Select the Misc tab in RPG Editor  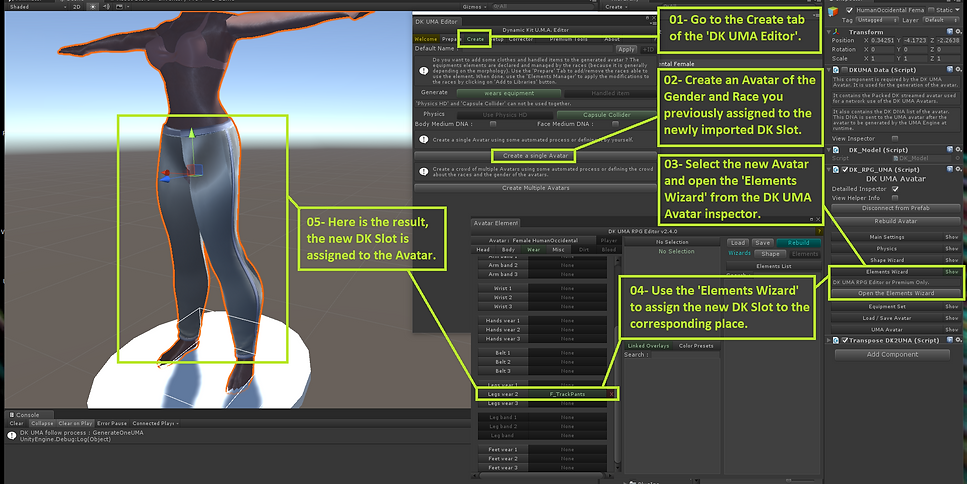pos(558,250)
